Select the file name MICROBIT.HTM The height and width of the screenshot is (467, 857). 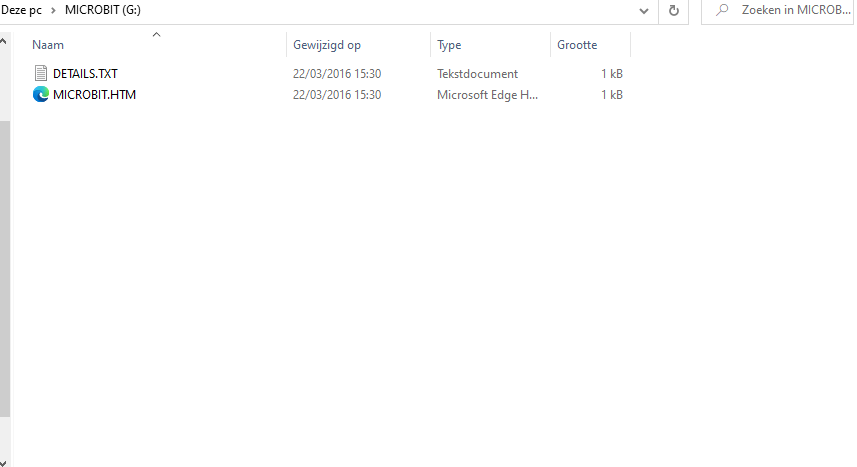click(x=95, y=95)
